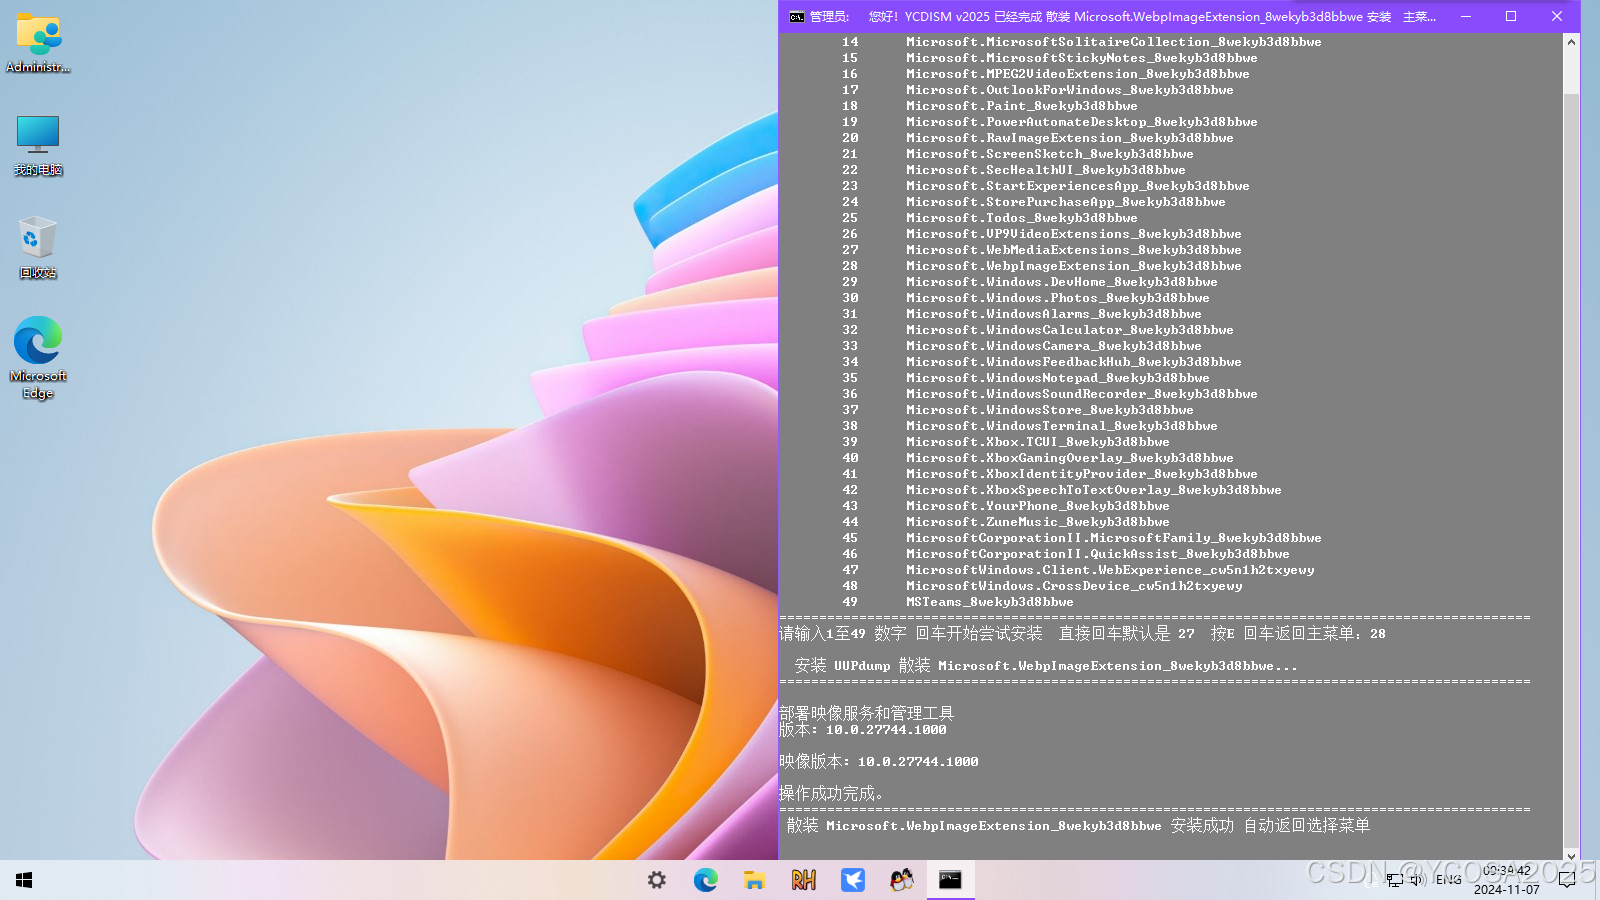Click the ZuneMusic line
Screen dimensions: 1600x900
(x=1005, y=522)
